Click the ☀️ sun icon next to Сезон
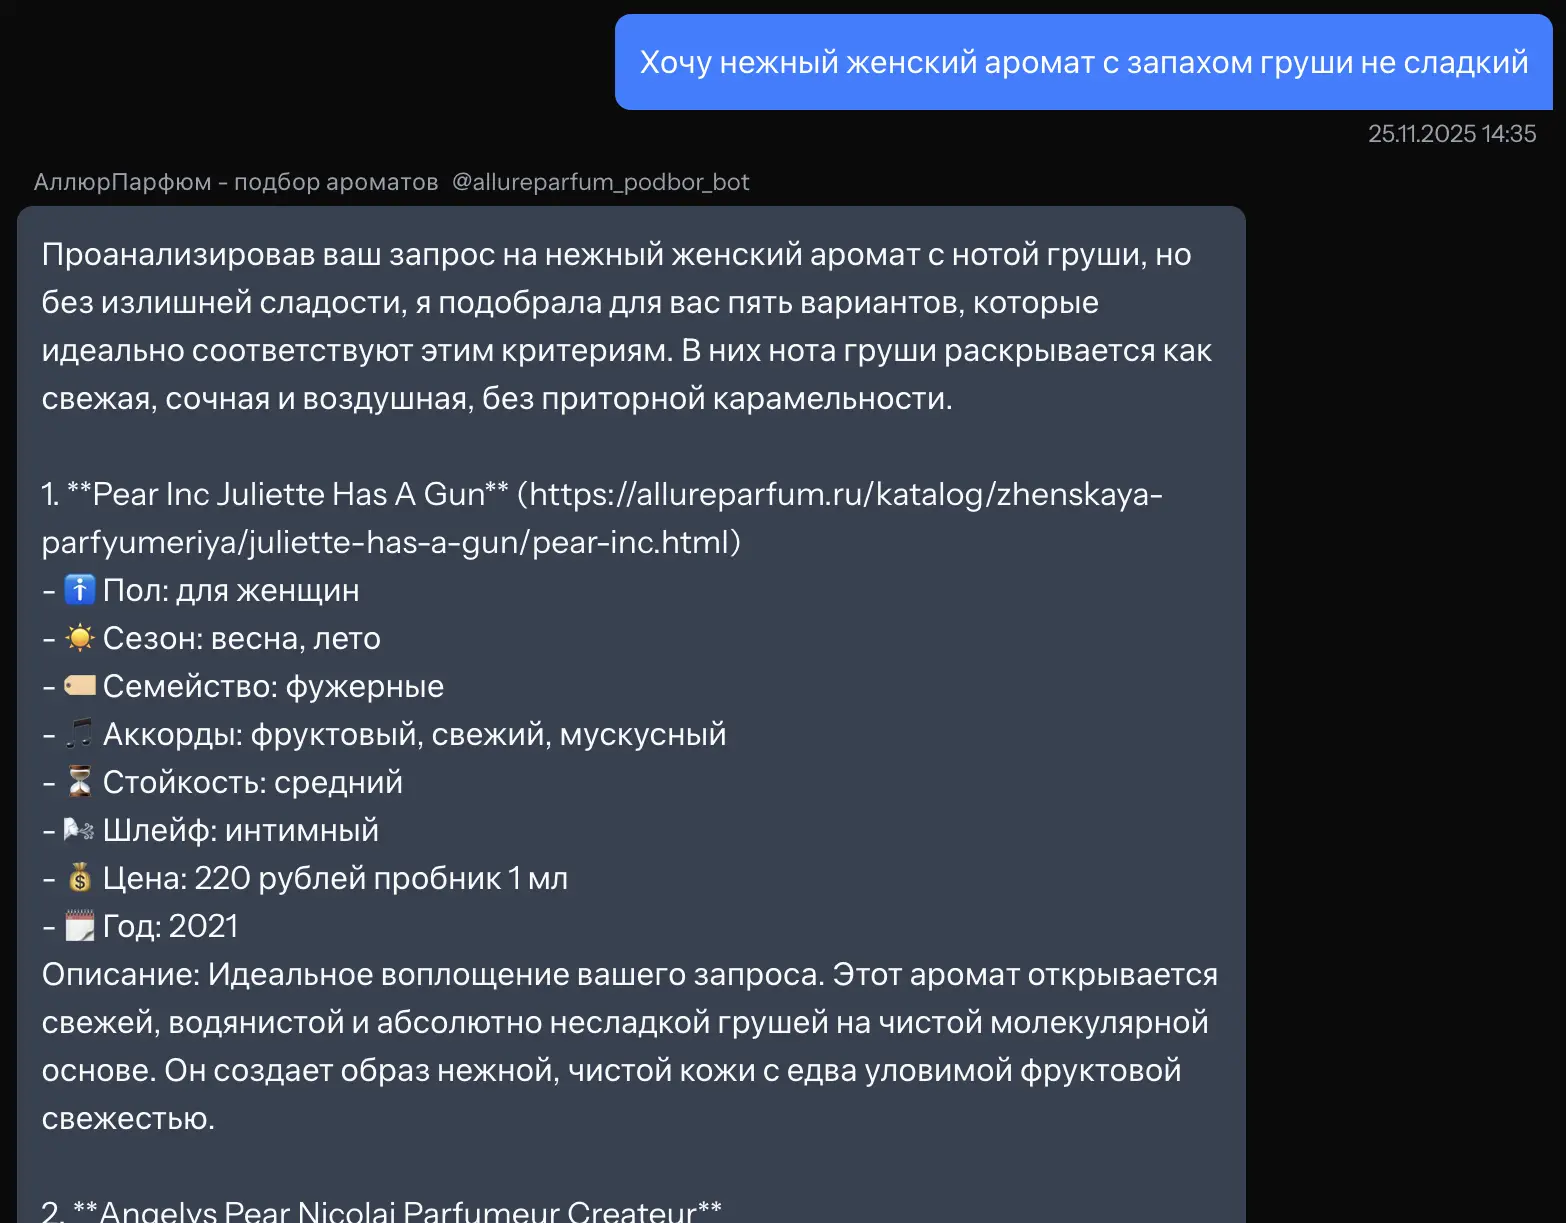 pos(80,637)
